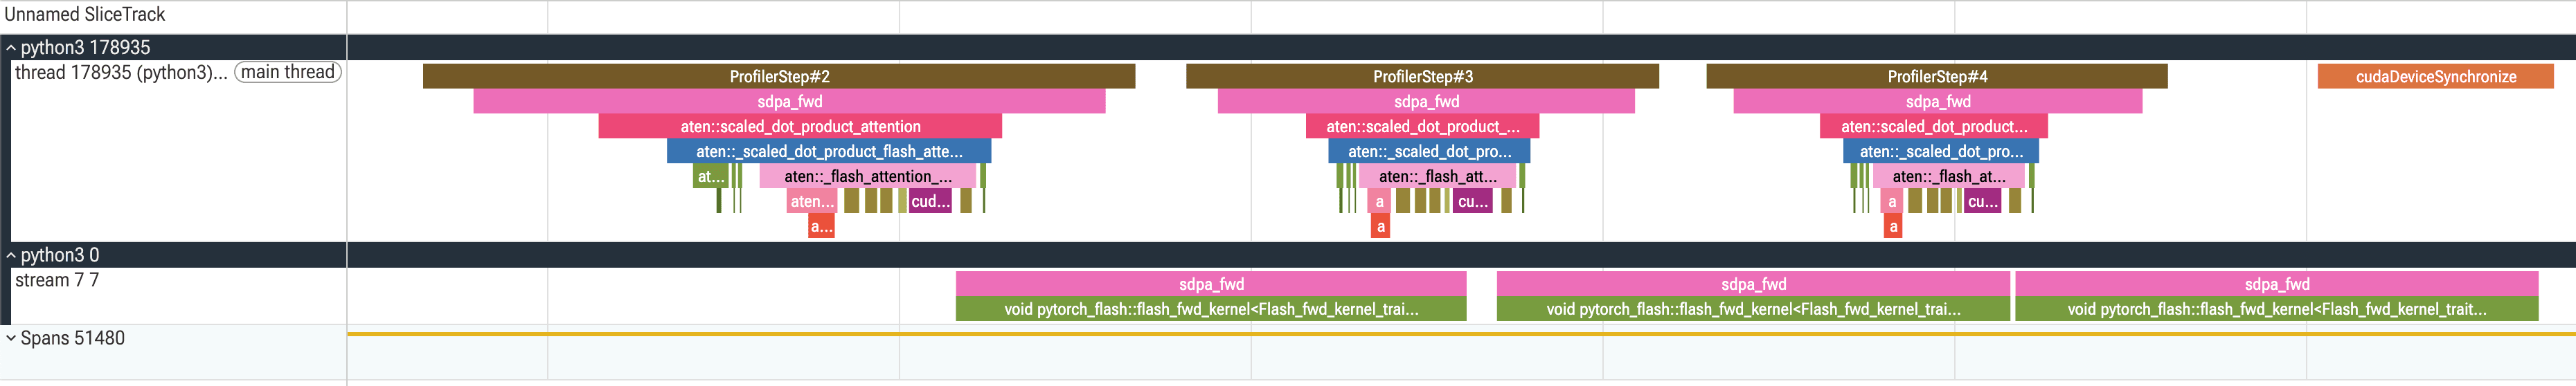This screenshot has width=2576, height=386.
Task: Select first flash_fwd_kernel slice on stream 7
Action: coord(1211,309)
